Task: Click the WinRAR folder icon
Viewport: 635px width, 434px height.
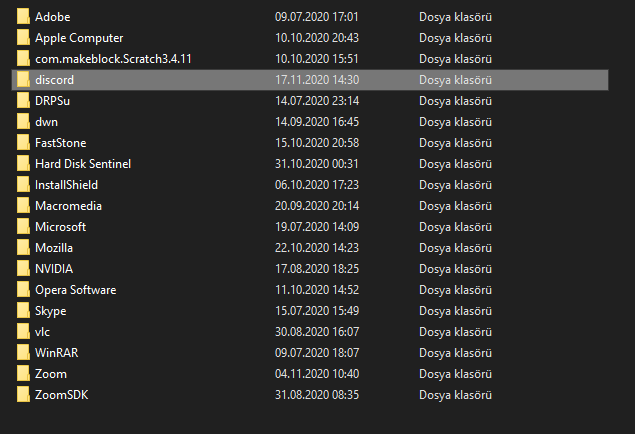Action: (23, 353)
